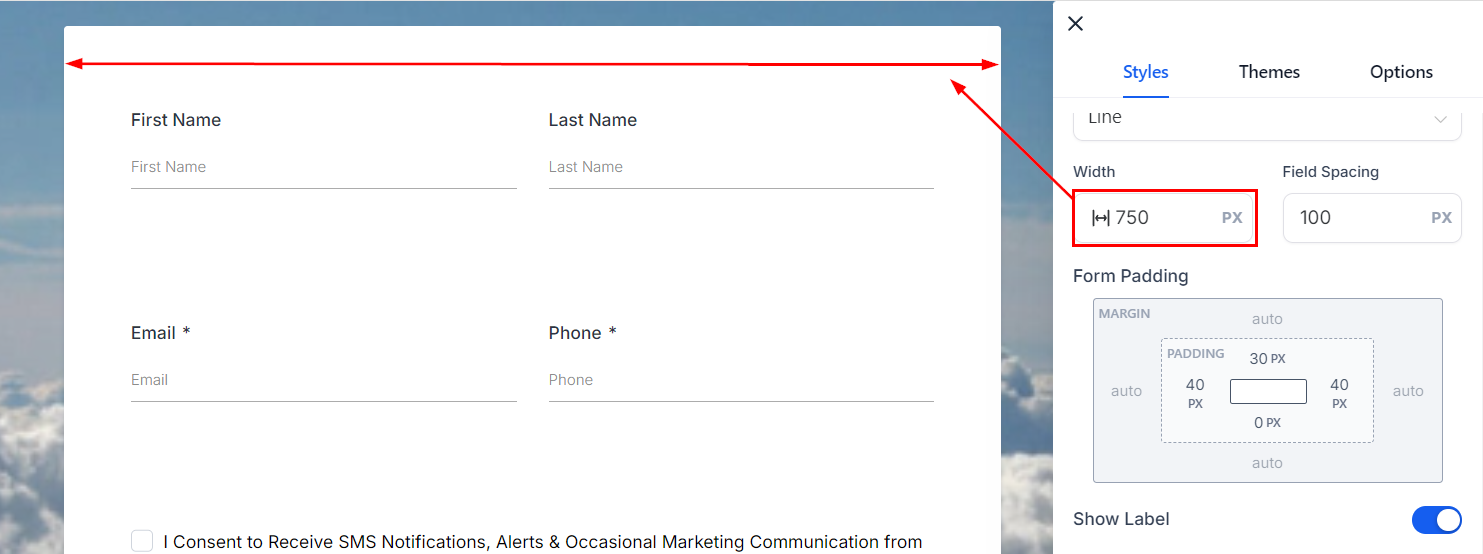The width and height of the screenshot is (1483, 554).
Task: Click the left padding value 40
Action: coord(1195,385)
